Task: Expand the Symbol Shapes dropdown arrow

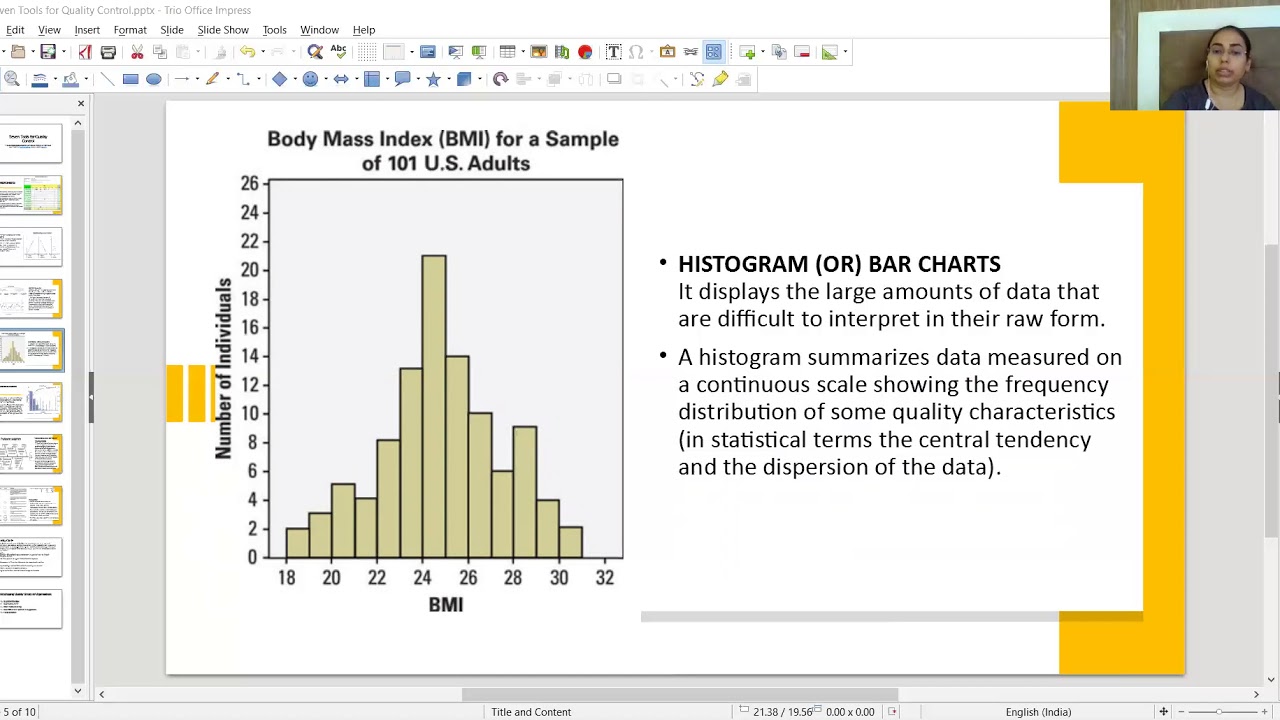Action: (x=326, y=79)
